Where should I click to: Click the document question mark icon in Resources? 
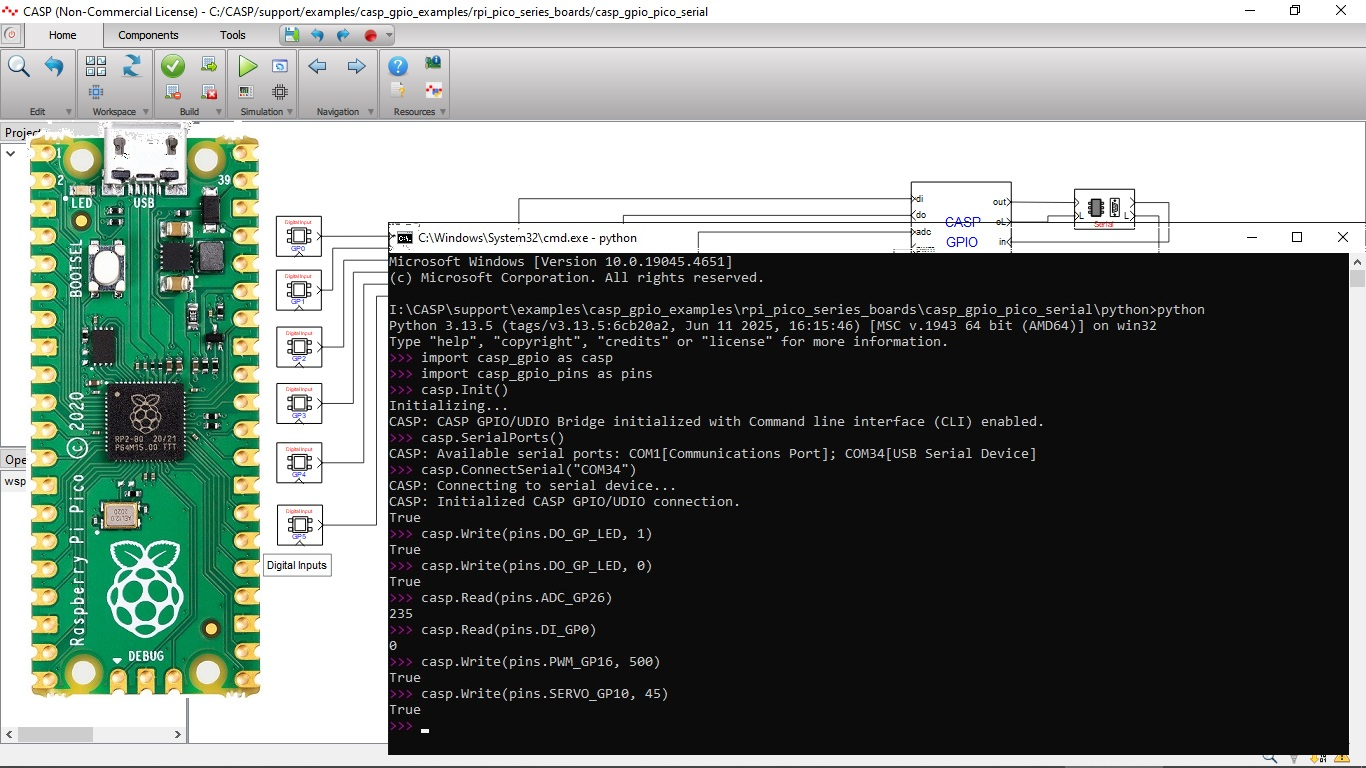pyautogui.click(x=398, y=91)
